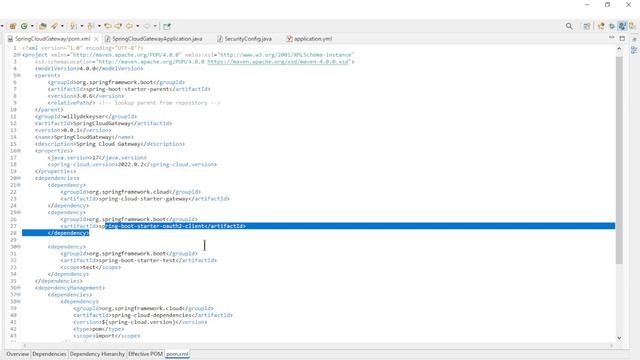Viewport: 640px width, 360px height.
Task: Click spring-cloud-starter-gateway artifactId text
Action: click(x=143, y=199)
